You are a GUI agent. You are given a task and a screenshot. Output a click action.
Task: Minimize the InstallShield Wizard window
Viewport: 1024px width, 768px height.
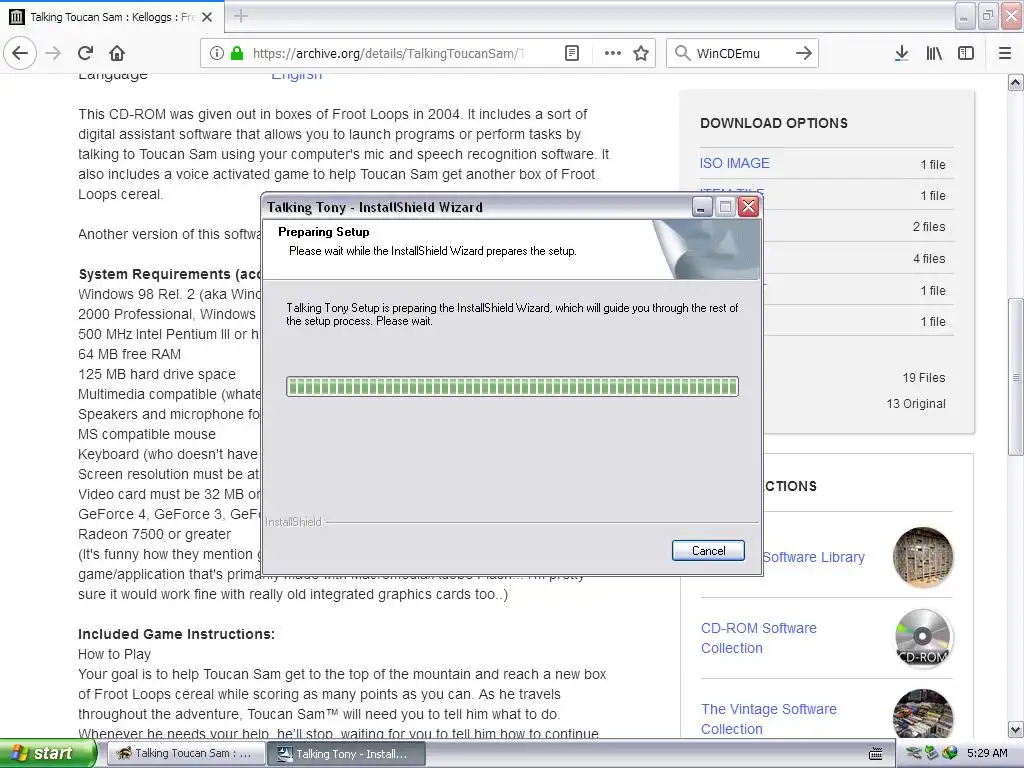coord(702,207)
